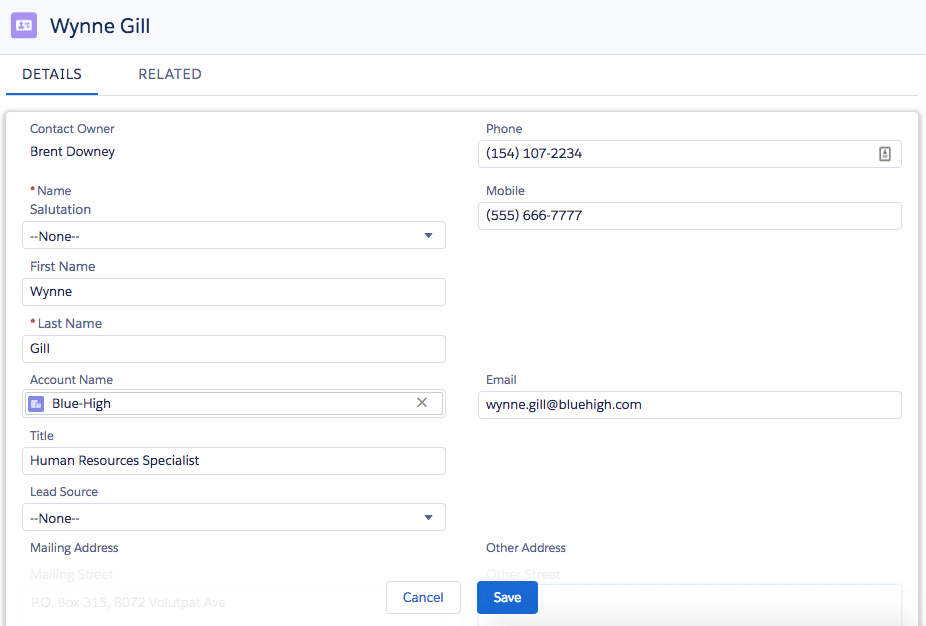Click the Other Street text area
Viewport: 926px width, 626px height.
pyautogui.click(x=720, y=605)
